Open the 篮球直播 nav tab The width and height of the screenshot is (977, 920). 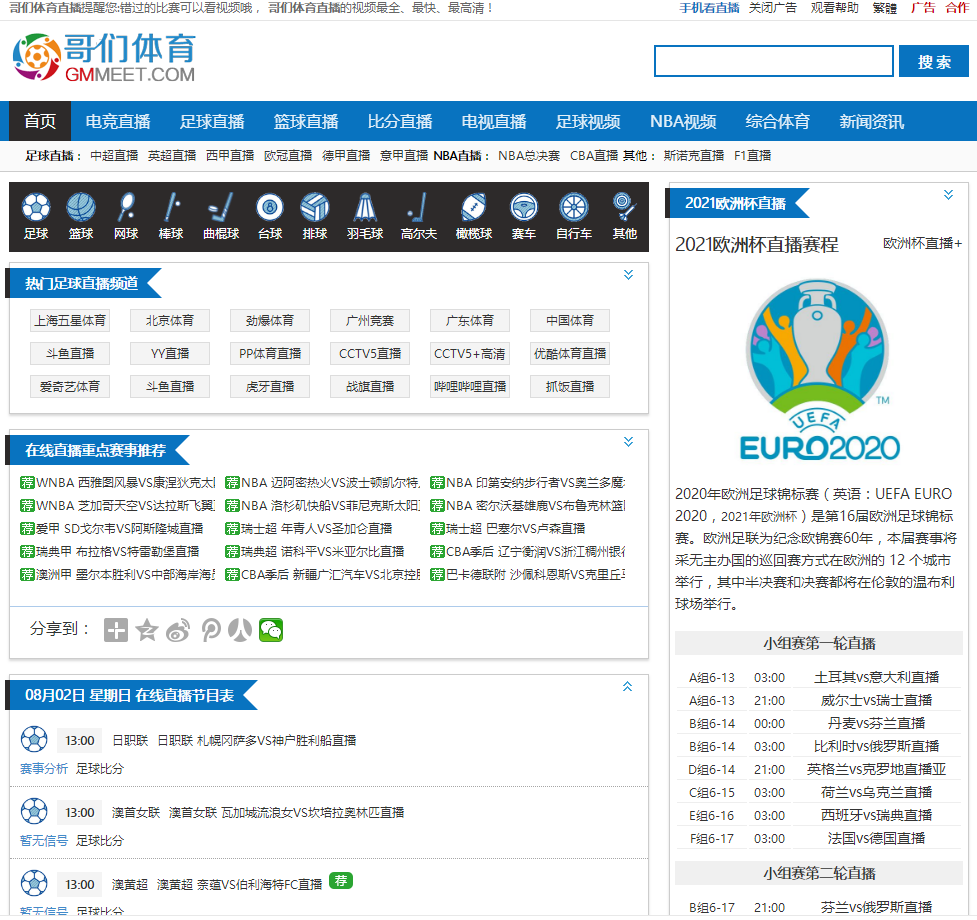(x=306, y=121)
